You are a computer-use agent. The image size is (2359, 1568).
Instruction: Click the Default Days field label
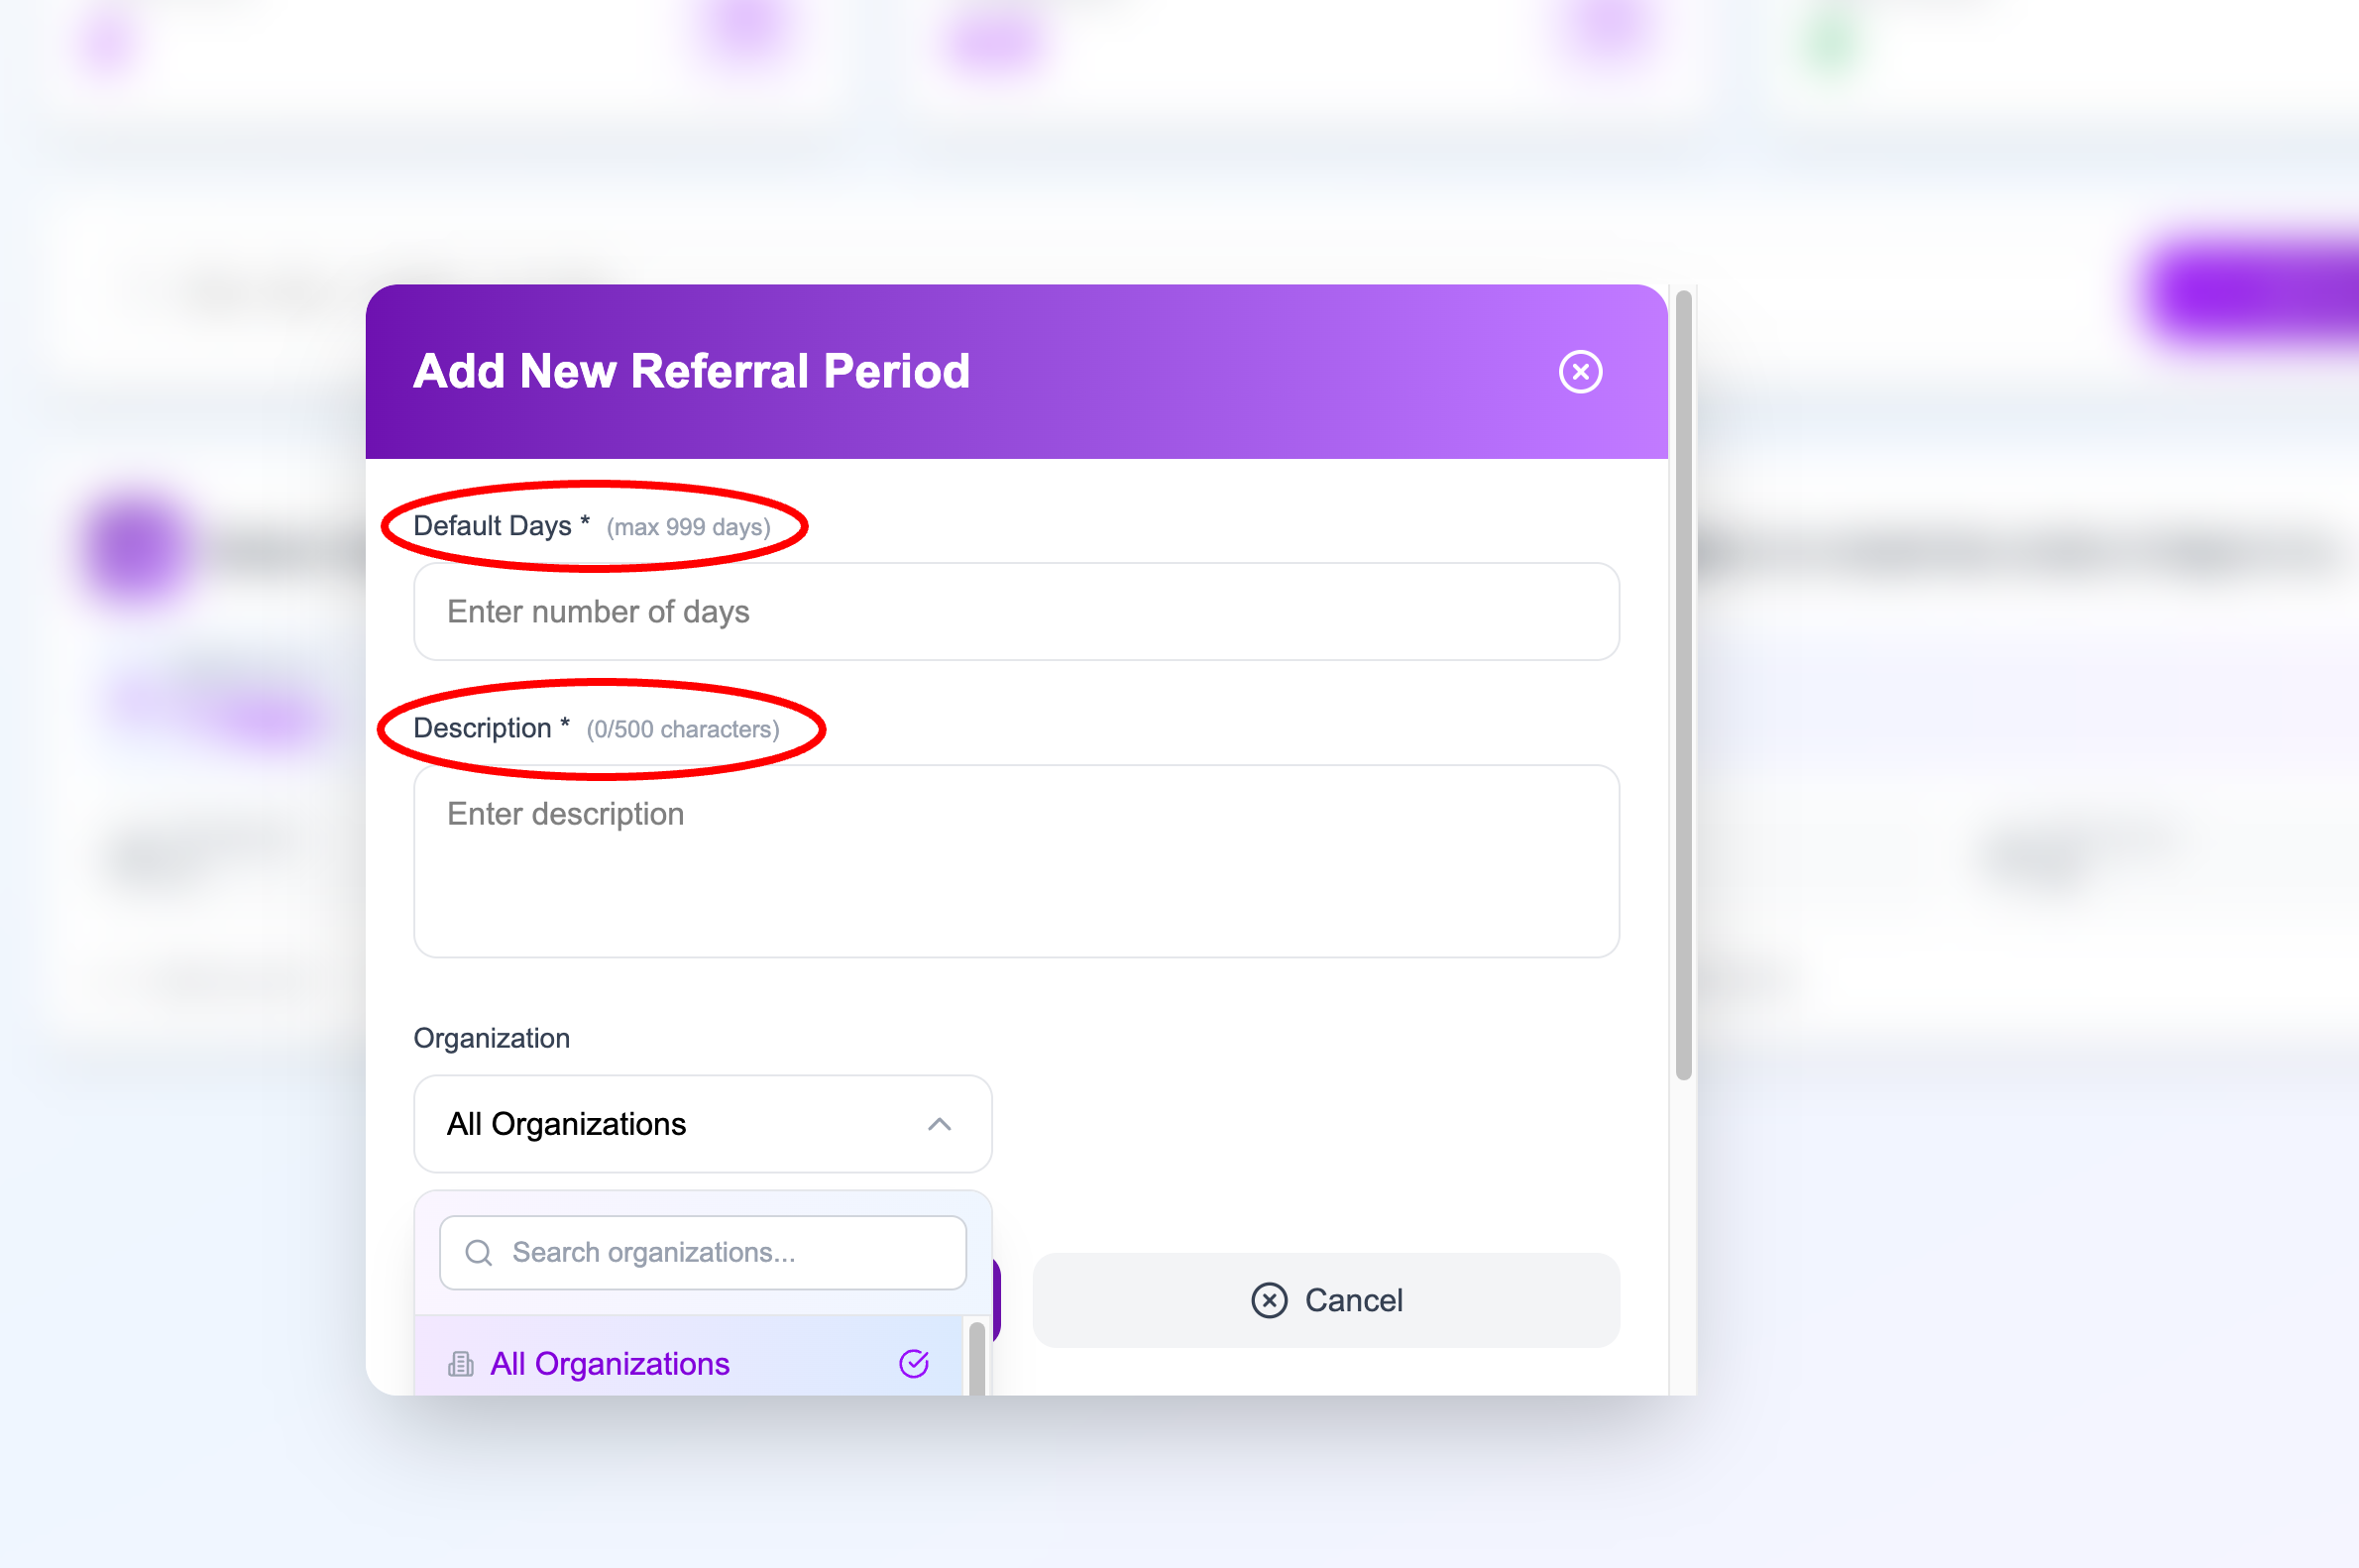click(493, 526)
